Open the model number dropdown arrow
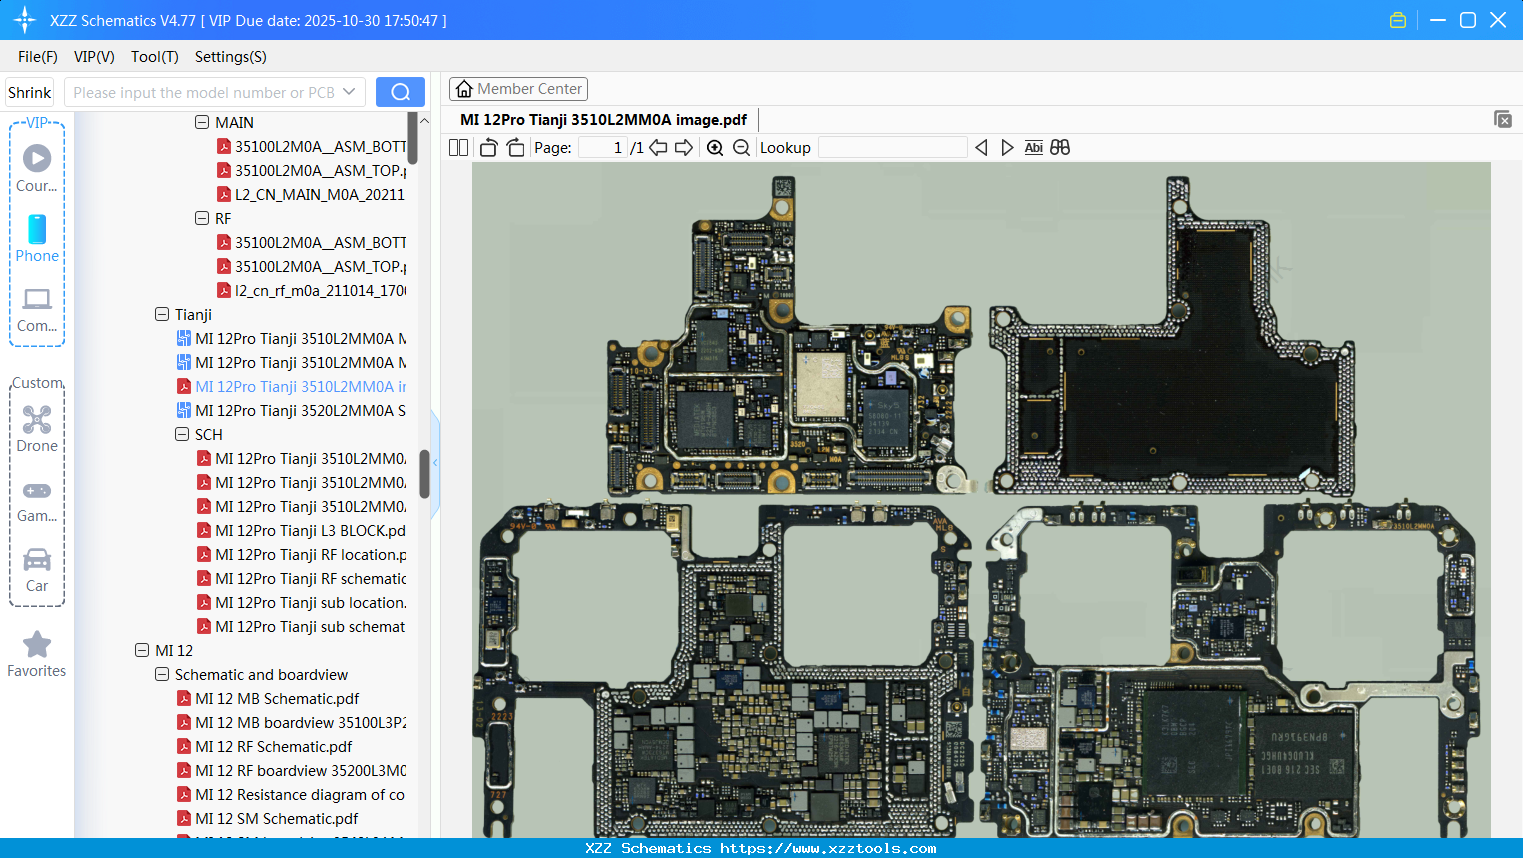The height and width of the screenshot is (858, 1523). click(x=349, y=92)
